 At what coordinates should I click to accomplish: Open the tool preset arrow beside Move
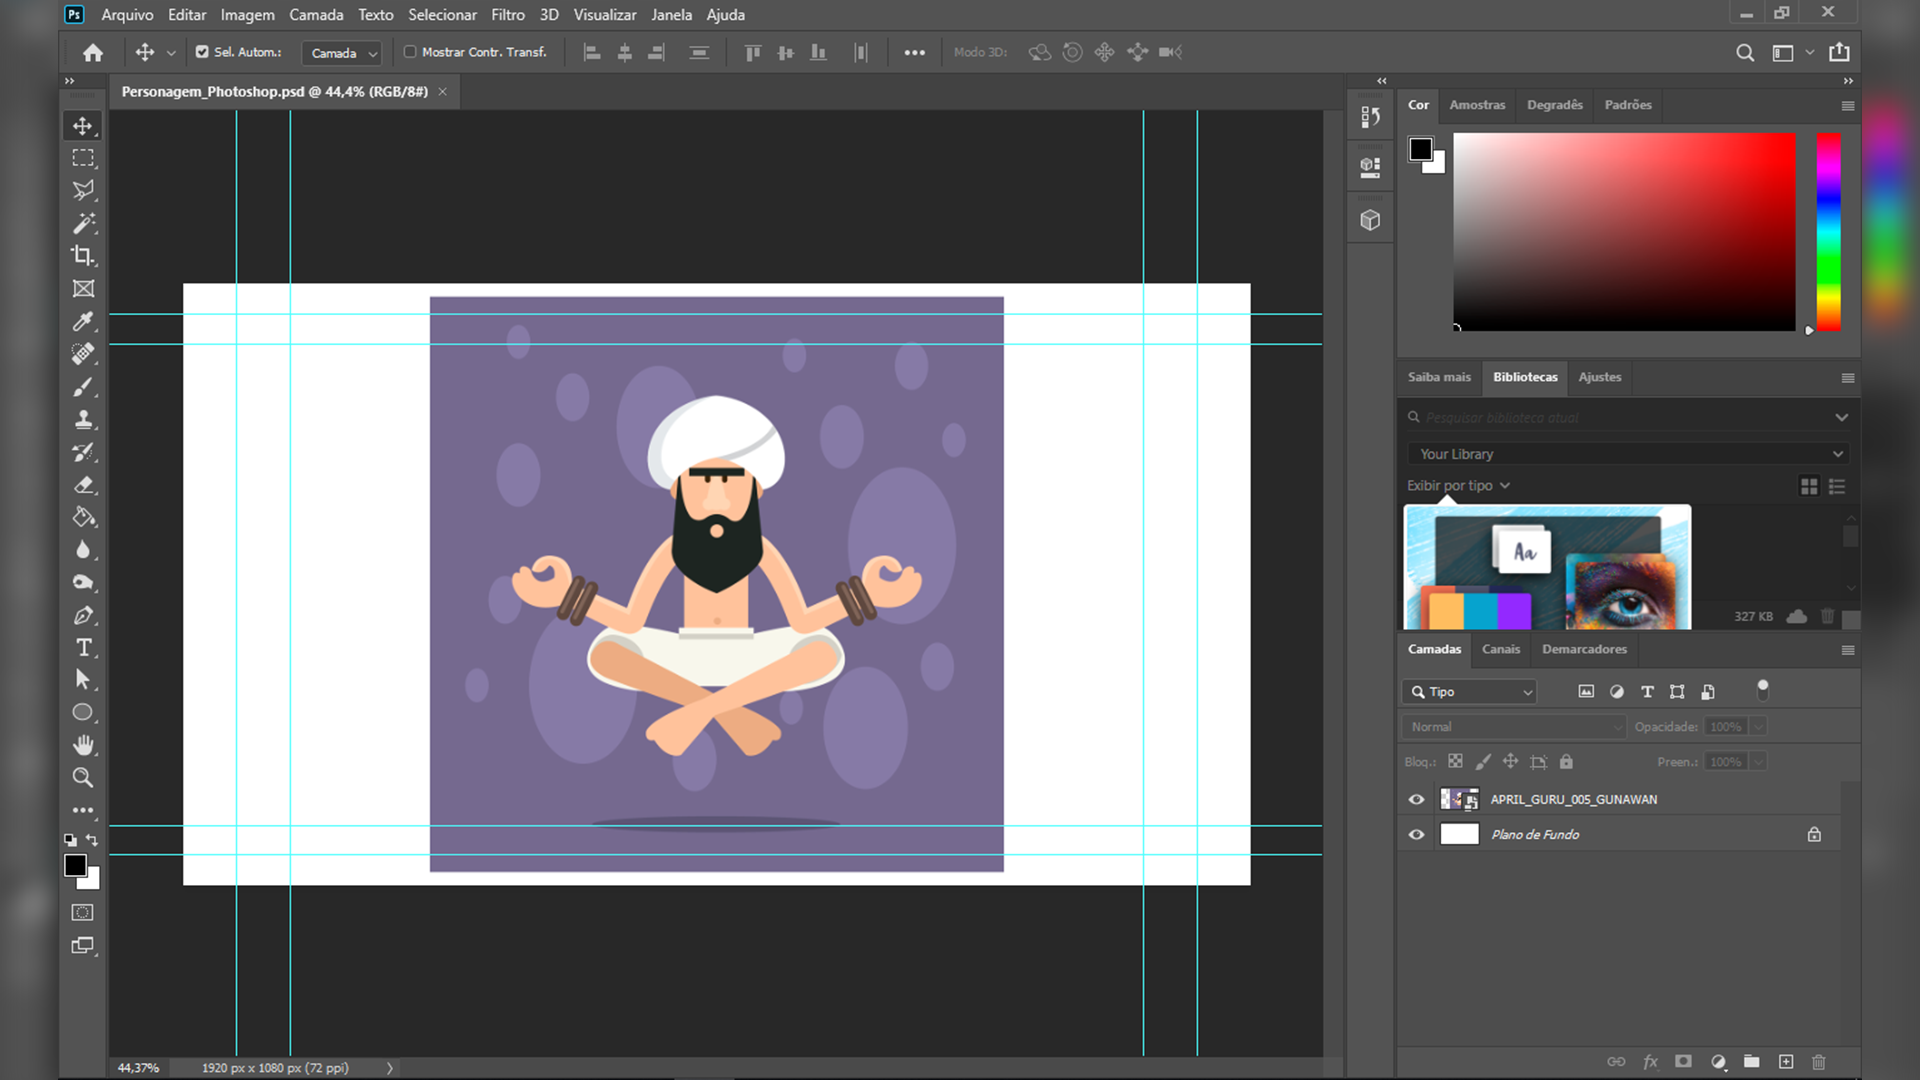point(171,53)
